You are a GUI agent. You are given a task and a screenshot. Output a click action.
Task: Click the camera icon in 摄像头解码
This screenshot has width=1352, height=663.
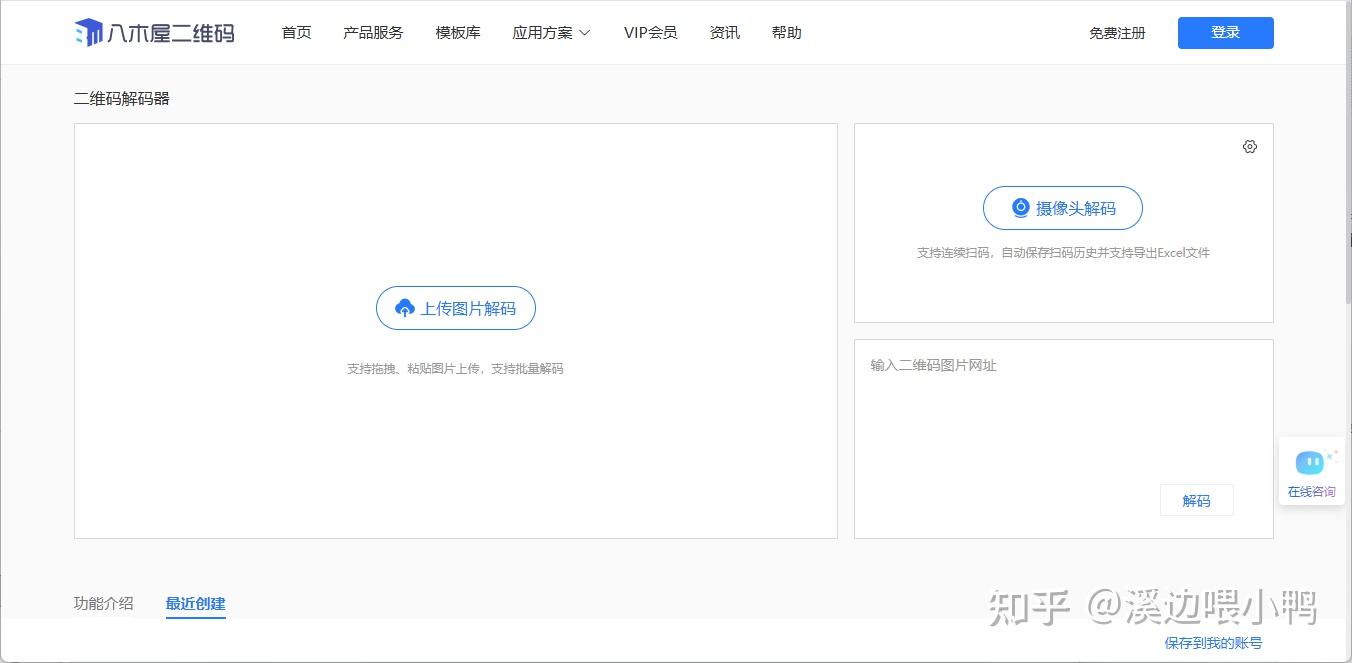coord(1020,208)
